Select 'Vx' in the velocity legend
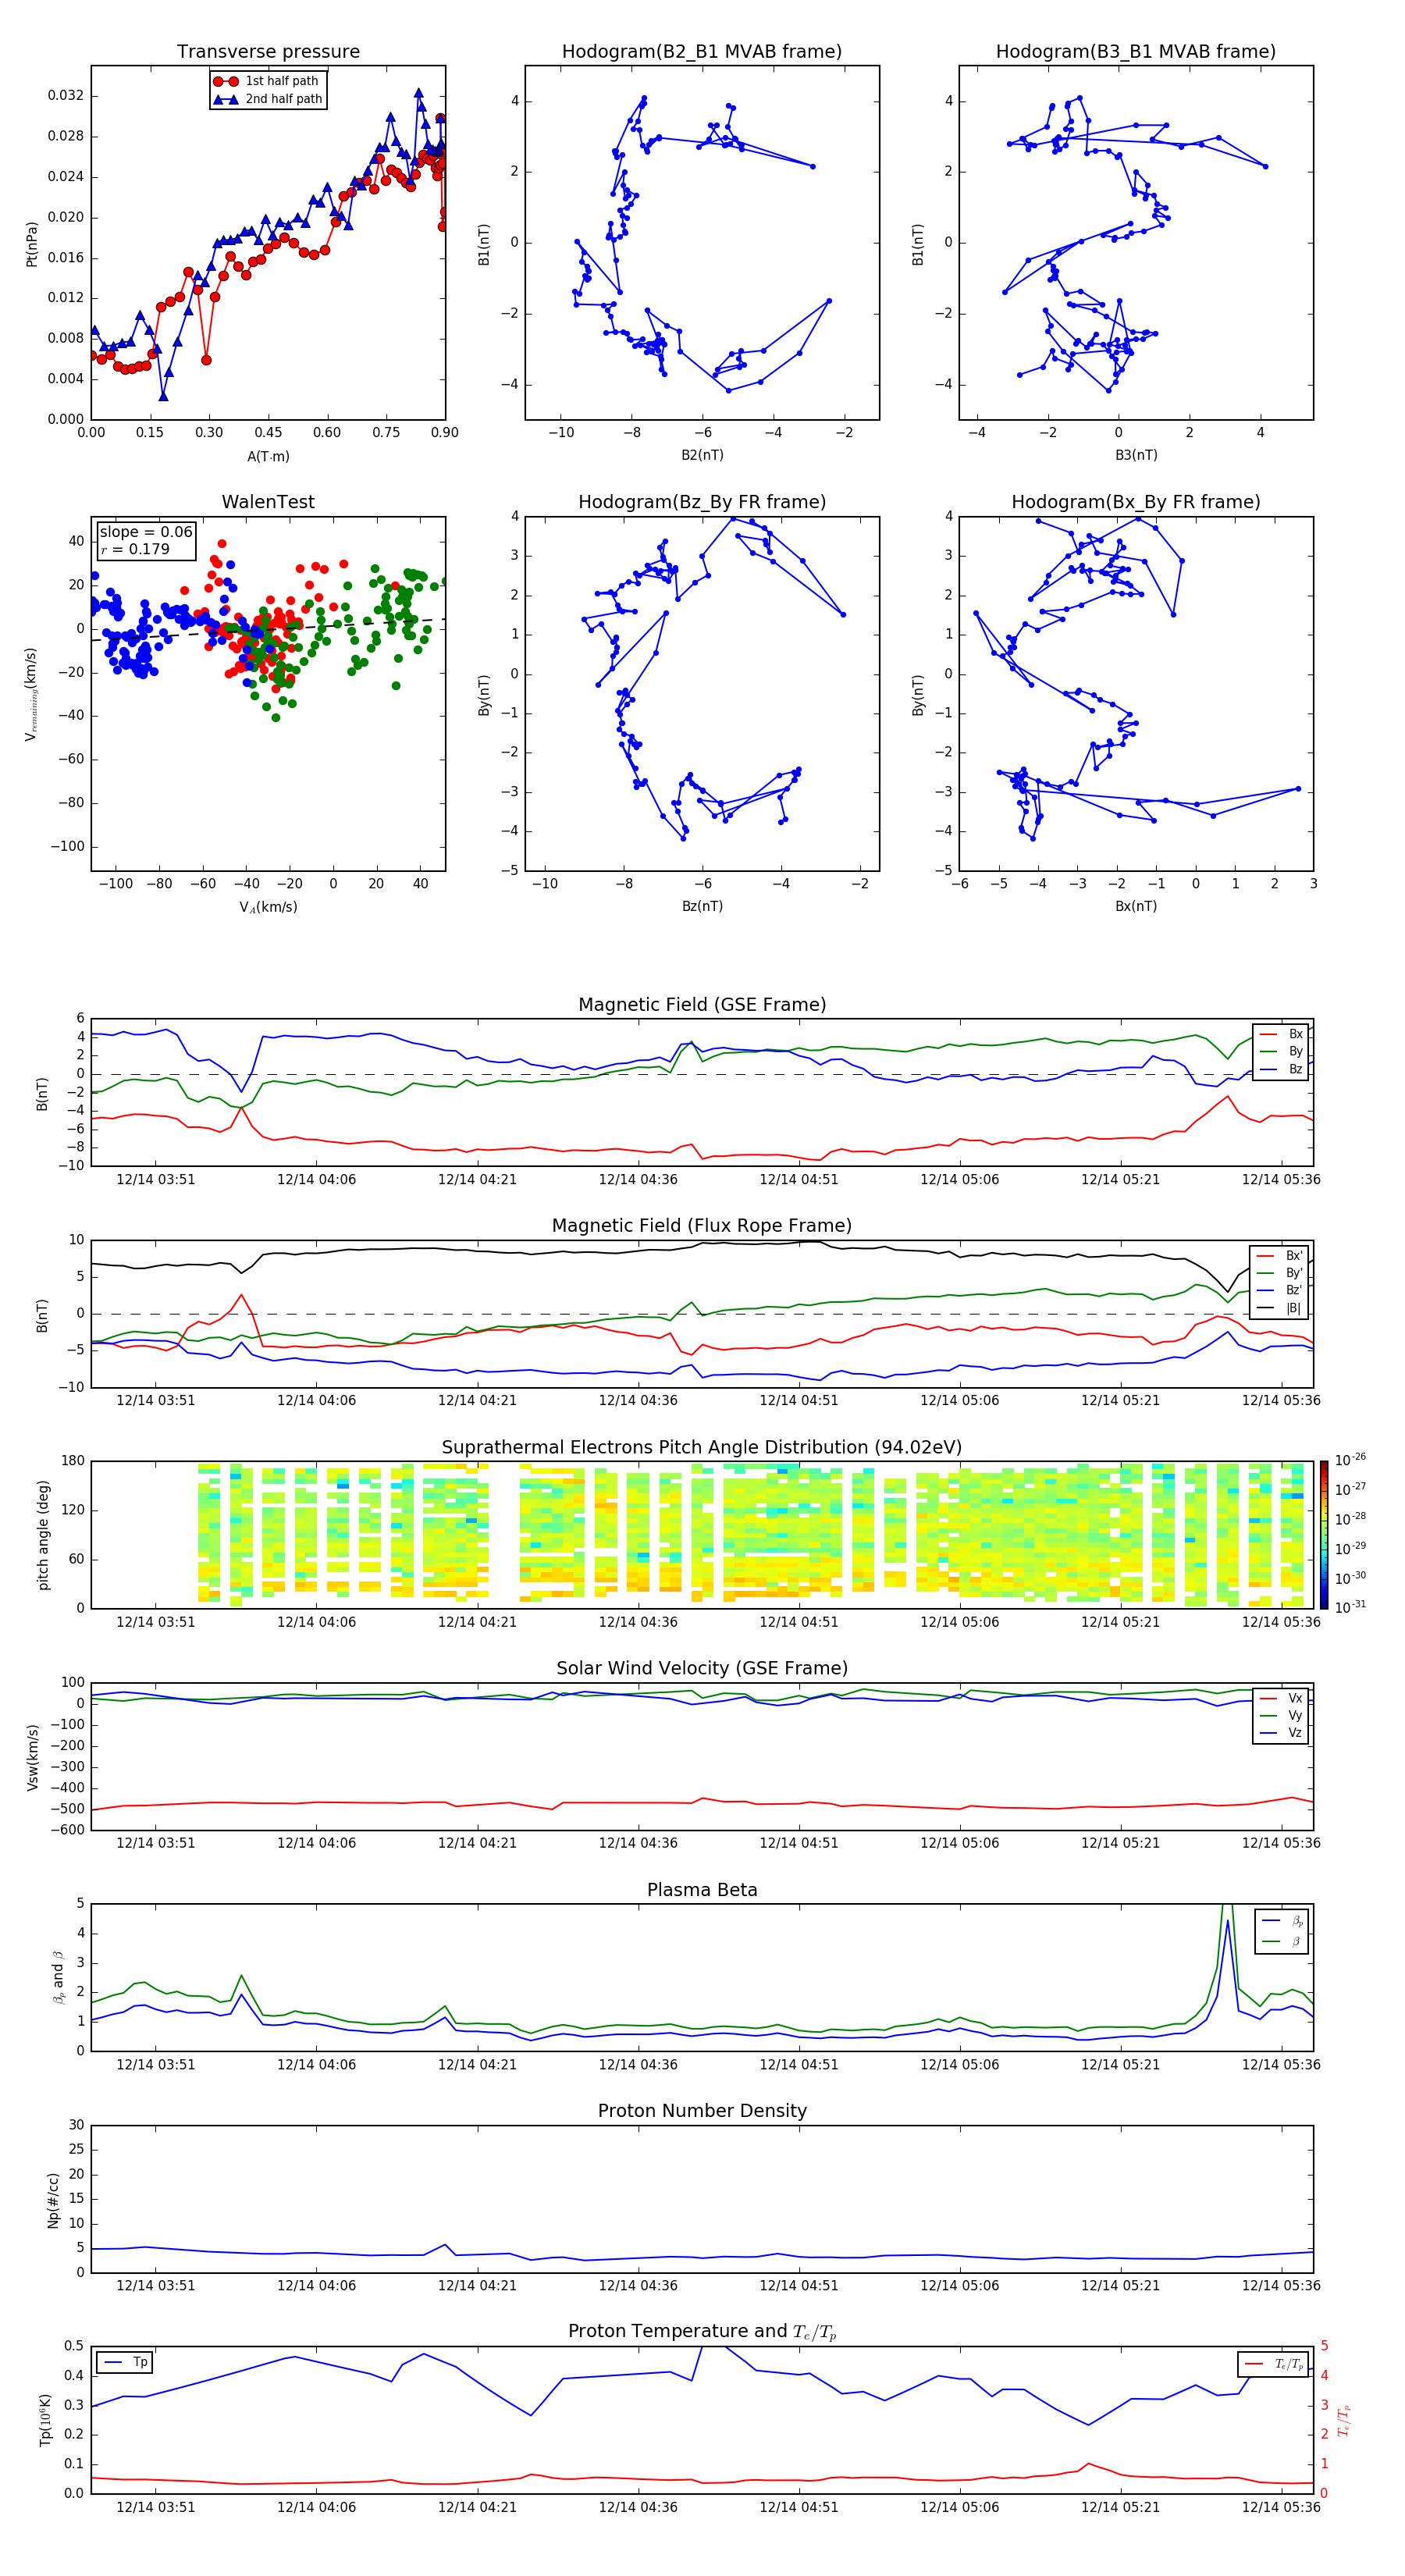The image size is (1405, 2576). (1281, 1698)
